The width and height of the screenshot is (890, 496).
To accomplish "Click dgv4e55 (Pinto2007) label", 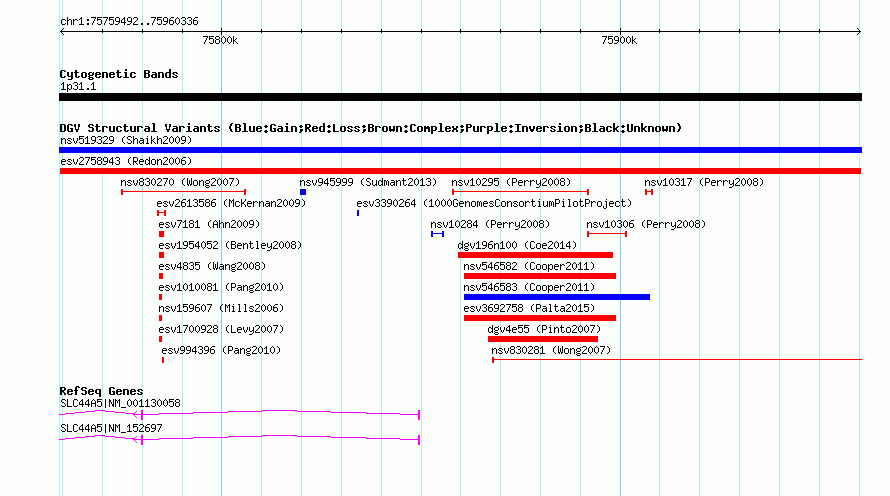I will [x=544, y=329].
